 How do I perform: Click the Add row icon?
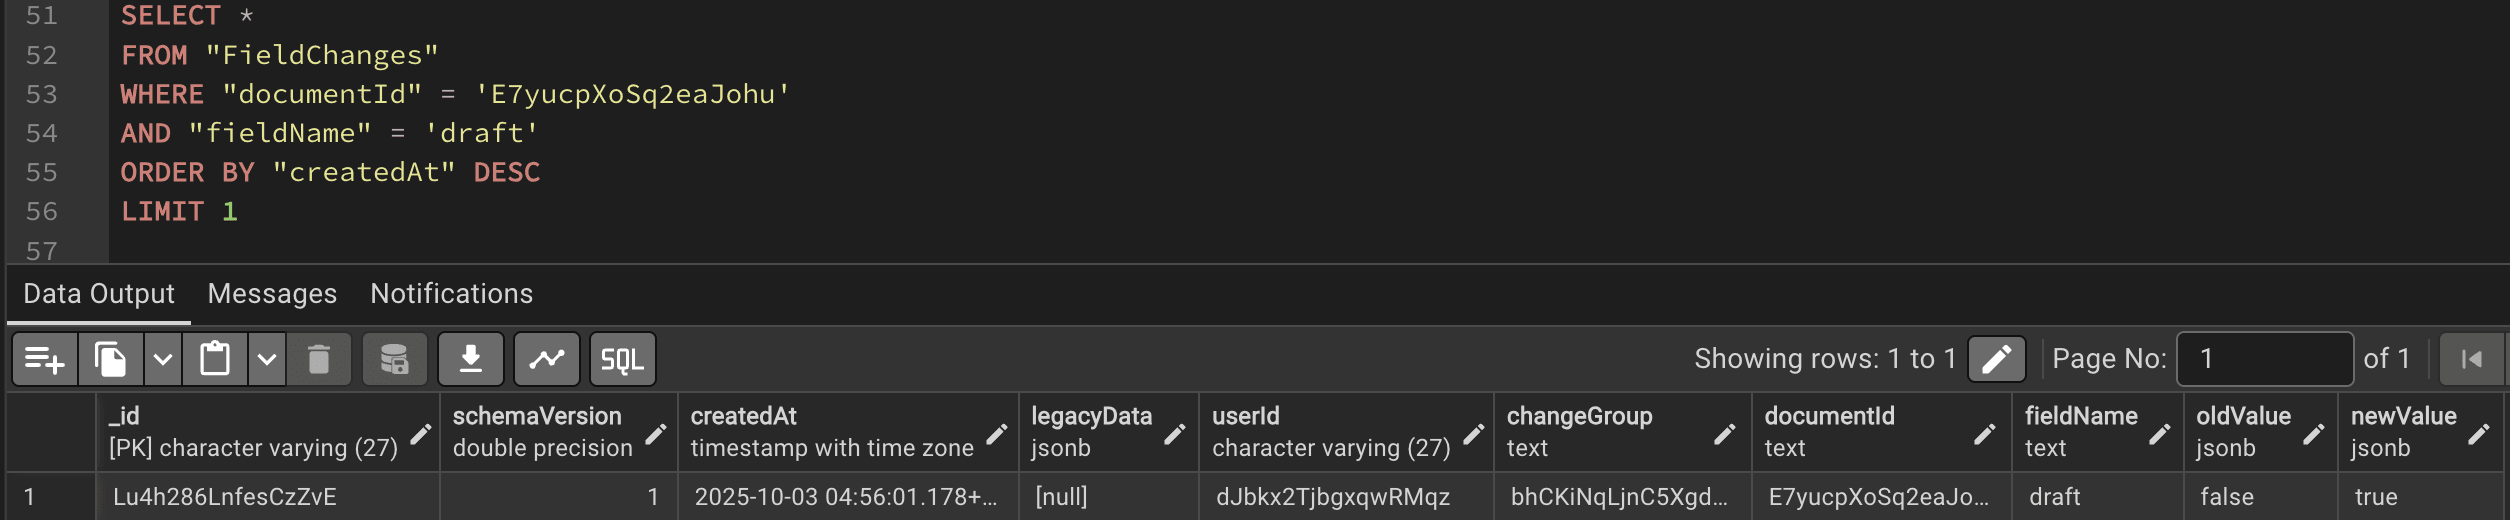(45, 359)
